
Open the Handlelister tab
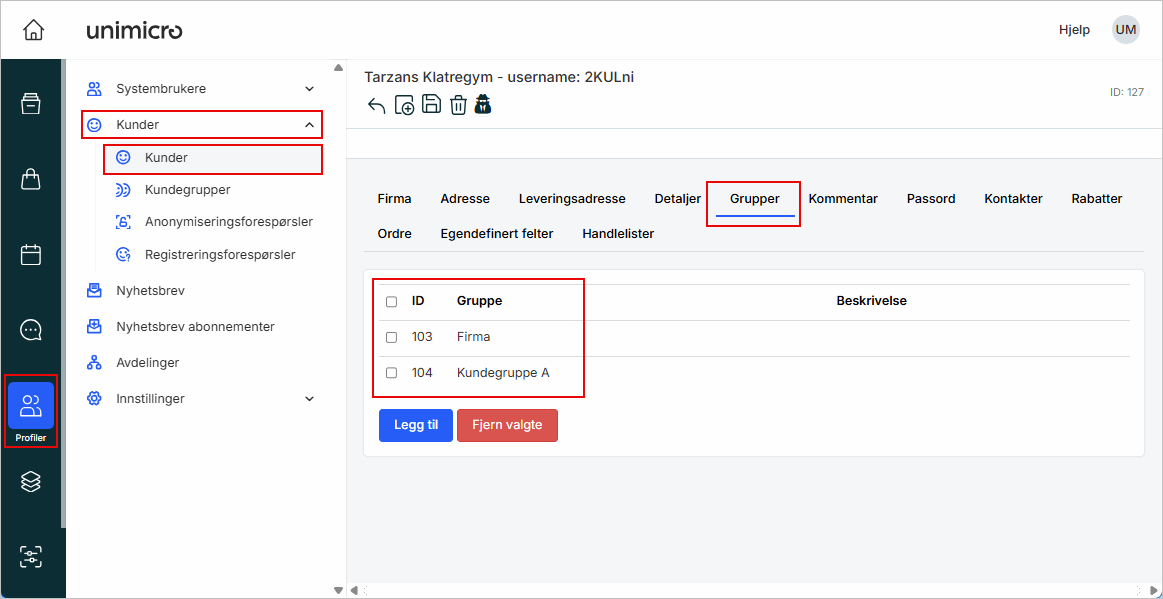[618, 234]
